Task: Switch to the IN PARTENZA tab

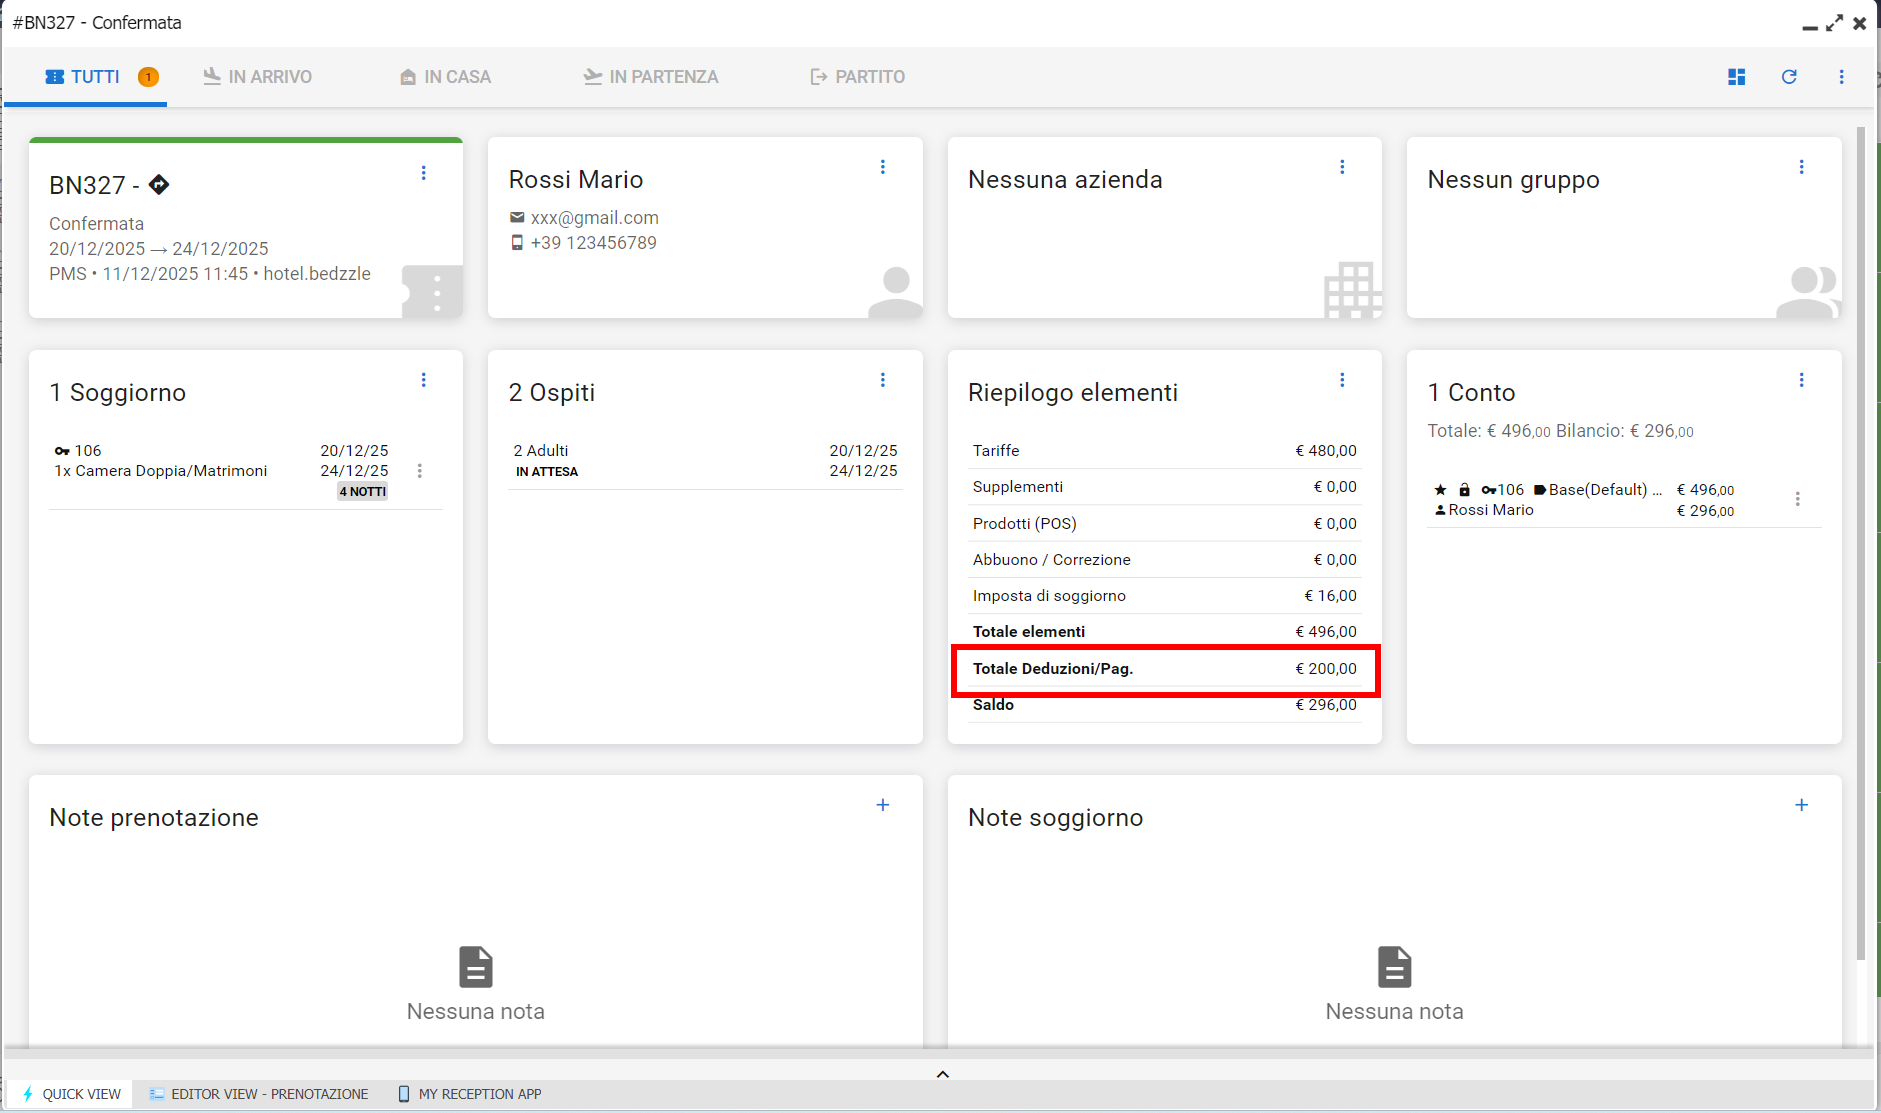Action: click(x=651, y=77)
